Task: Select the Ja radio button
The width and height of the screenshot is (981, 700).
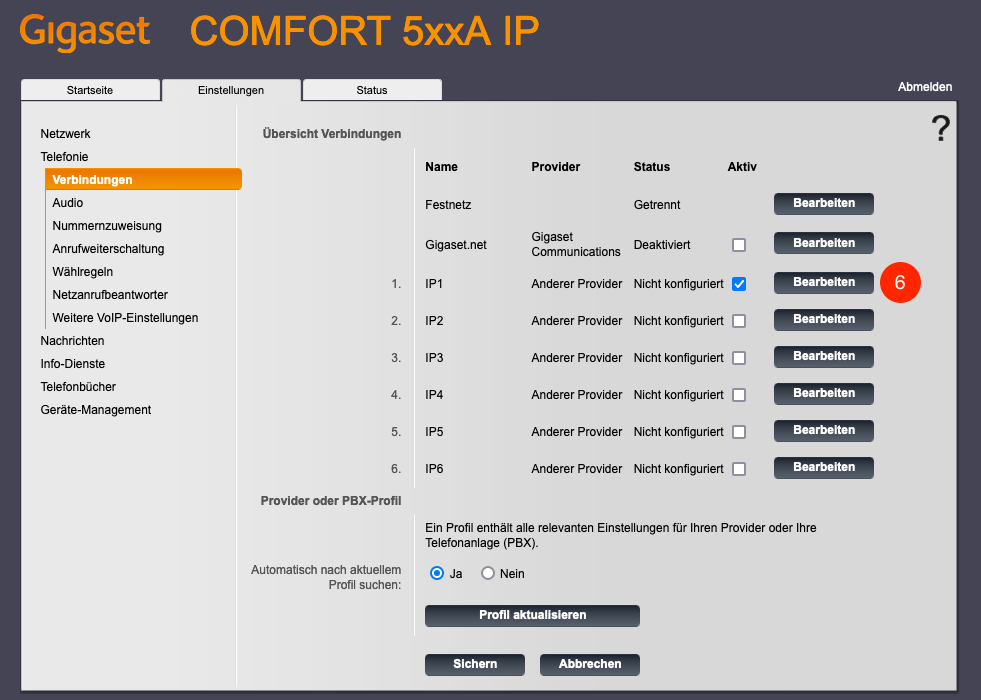Action: click(437, 573)
